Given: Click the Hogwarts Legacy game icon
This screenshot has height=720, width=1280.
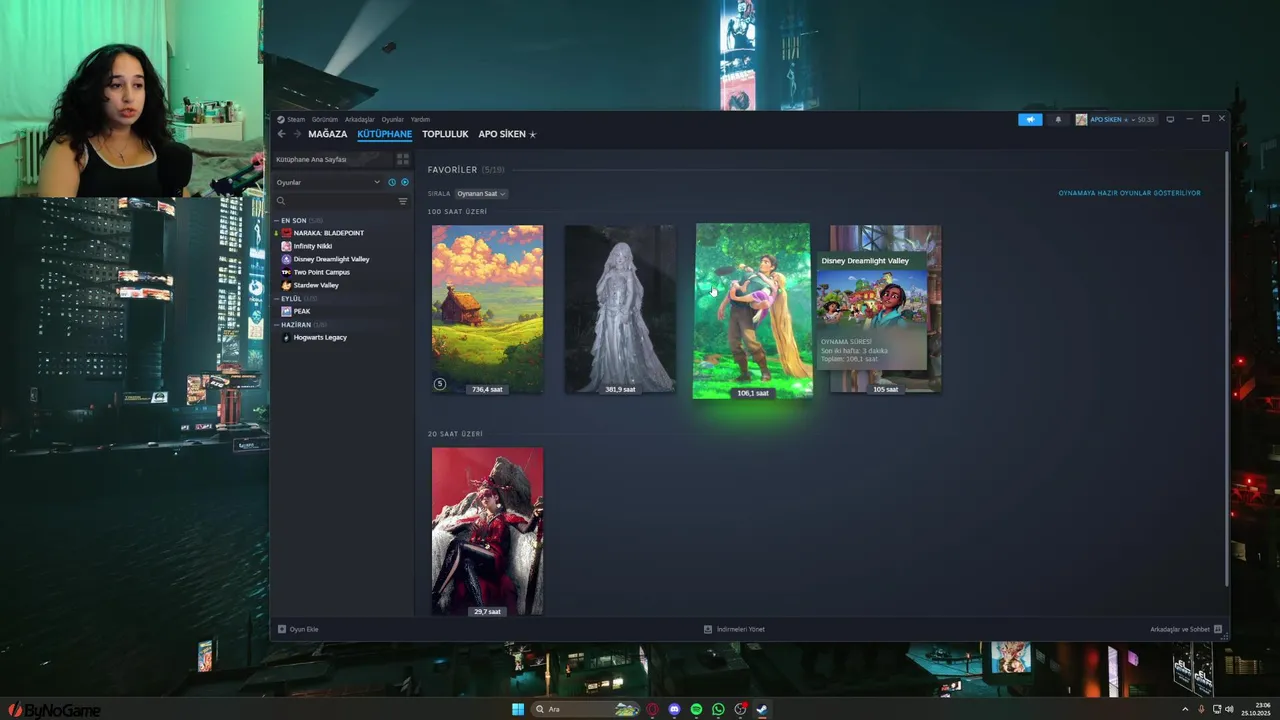Looking at the screenshot, I should 286,337.
